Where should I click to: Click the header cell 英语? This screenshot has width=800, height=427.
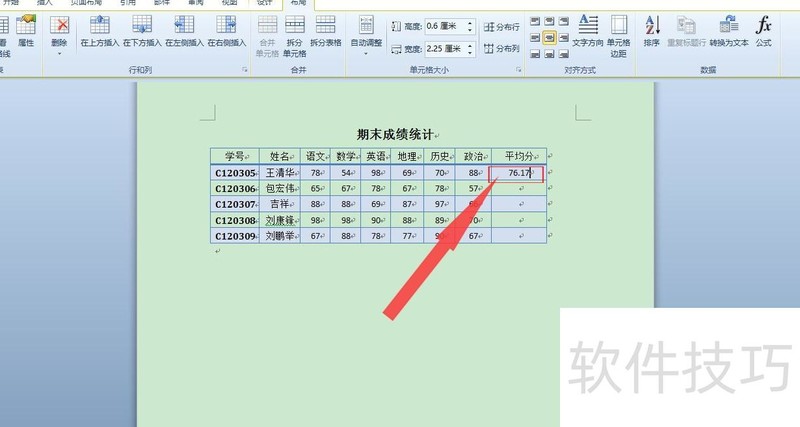click(x=376, y=156)
